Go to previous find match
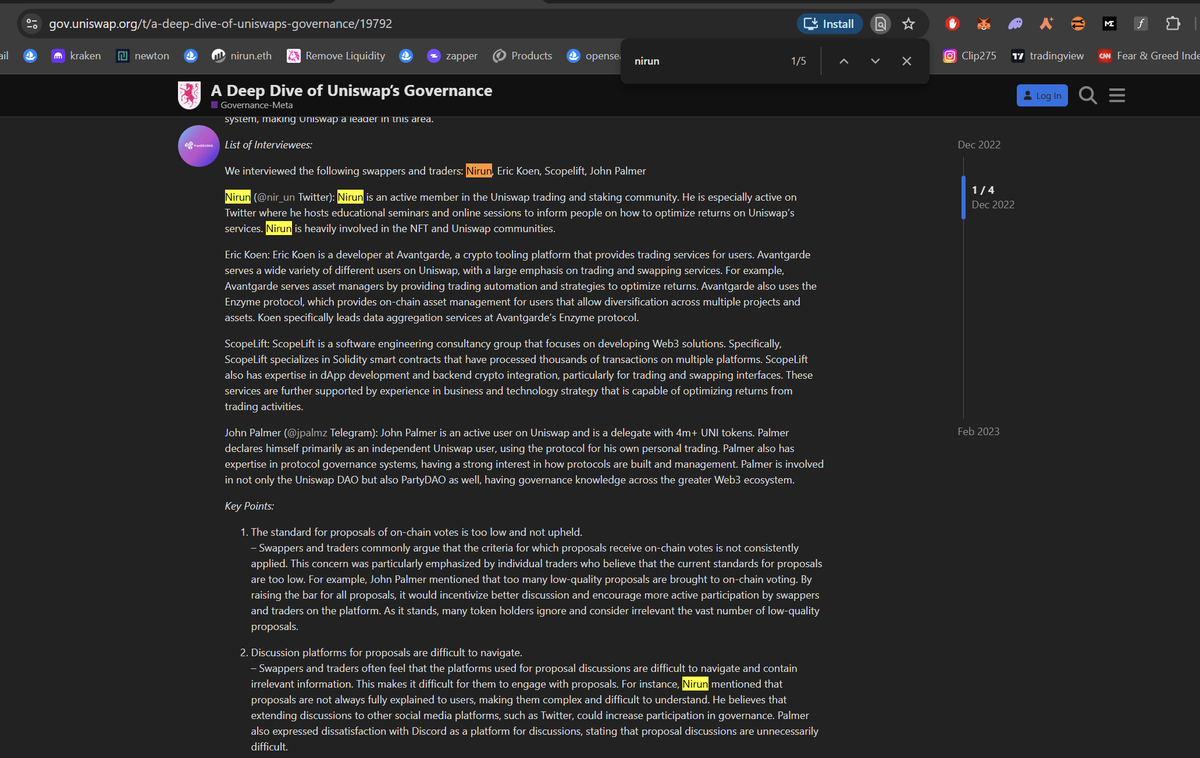 [x=843, y=61]
